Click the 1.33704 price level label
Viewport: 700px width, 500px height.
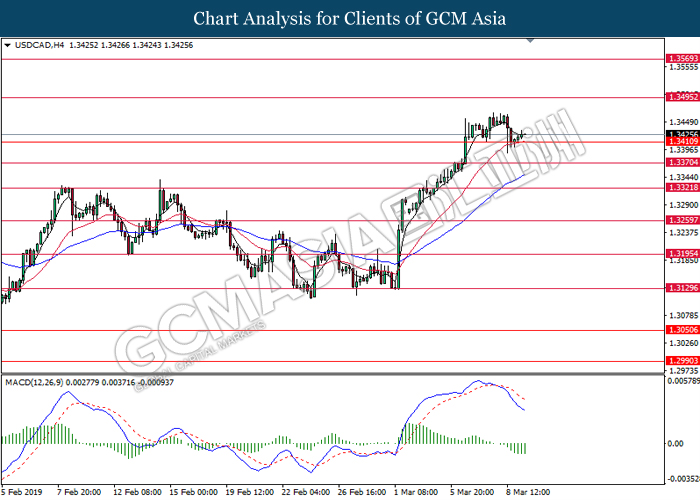tap(683, 162)
